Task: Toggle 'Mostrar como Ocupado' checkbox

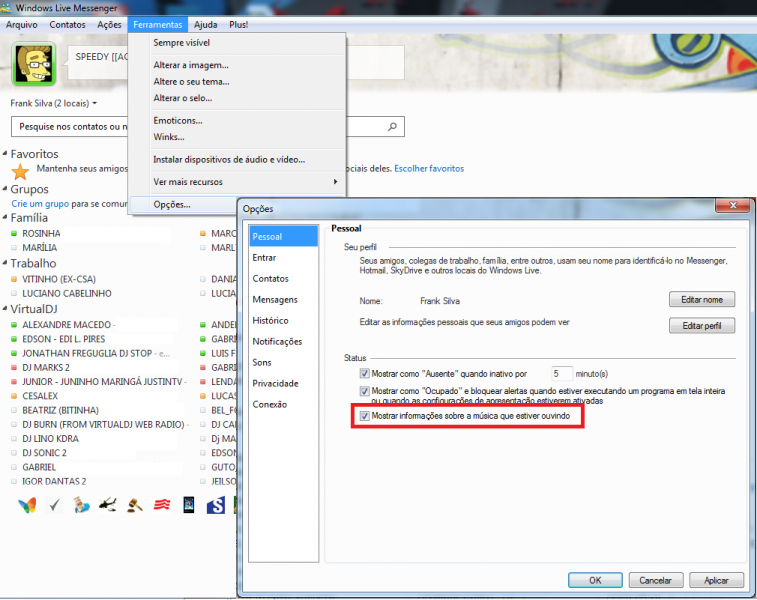Action: click(x=364, y=391)
